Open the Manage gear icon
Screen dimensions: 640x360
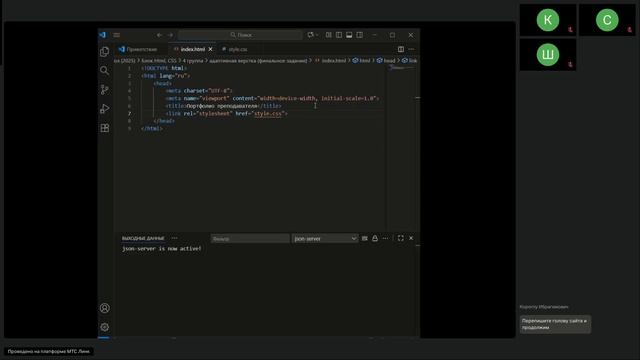click(104, 327)
